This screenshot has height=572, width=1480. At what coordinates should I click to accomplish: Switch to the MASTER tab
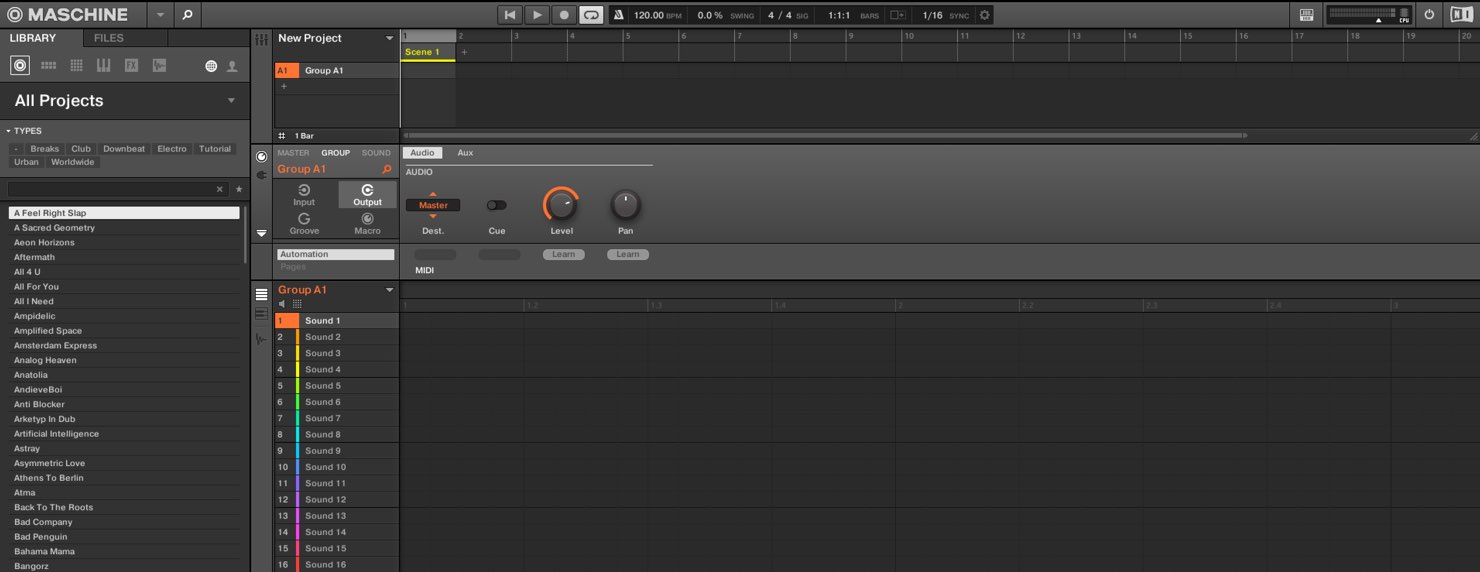293,153
